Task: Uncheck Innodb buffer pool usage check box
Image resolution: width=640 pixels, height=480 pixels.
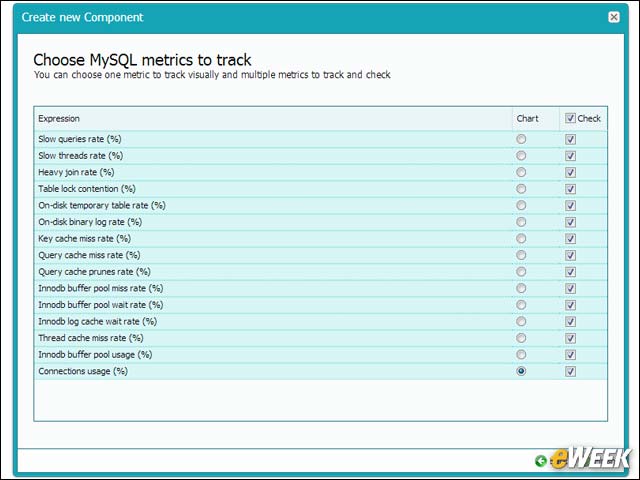Action: [x=570, y=355]
